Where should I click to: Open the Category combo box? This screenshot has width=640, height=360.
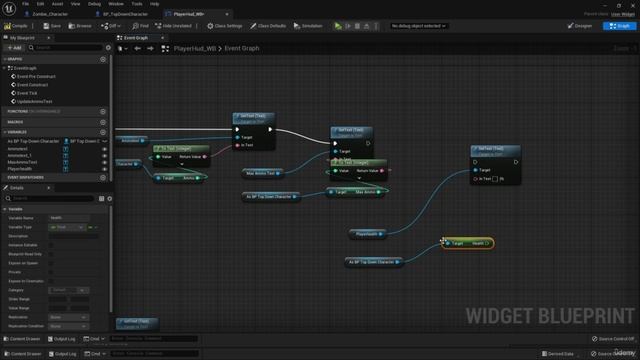coord(69,290)
